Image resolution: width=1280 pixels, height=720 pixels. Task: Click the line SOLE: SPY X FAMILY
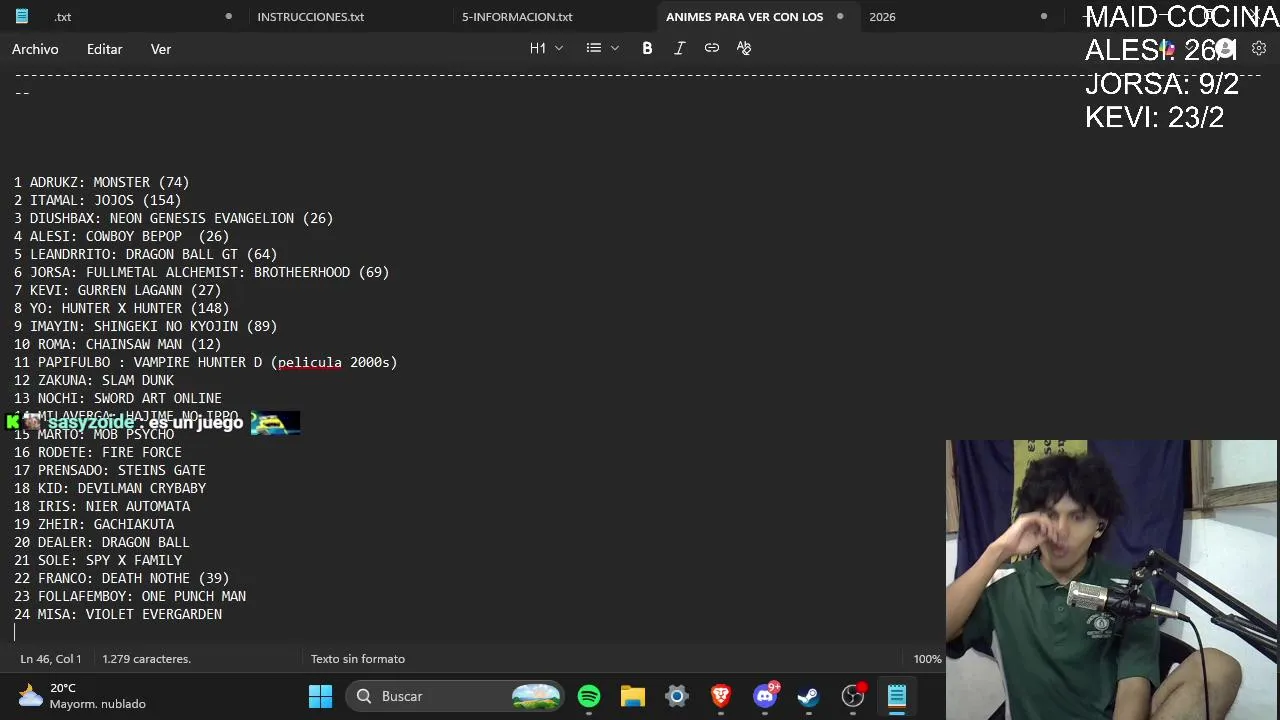[x=98, y=560]
